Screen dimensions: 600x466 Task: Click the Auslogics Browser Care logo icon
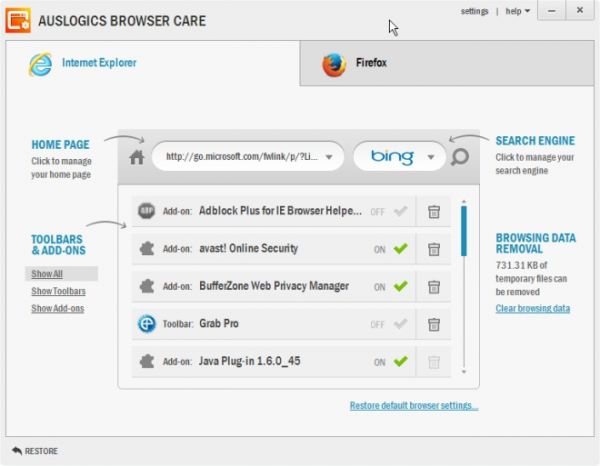(18, 20)
